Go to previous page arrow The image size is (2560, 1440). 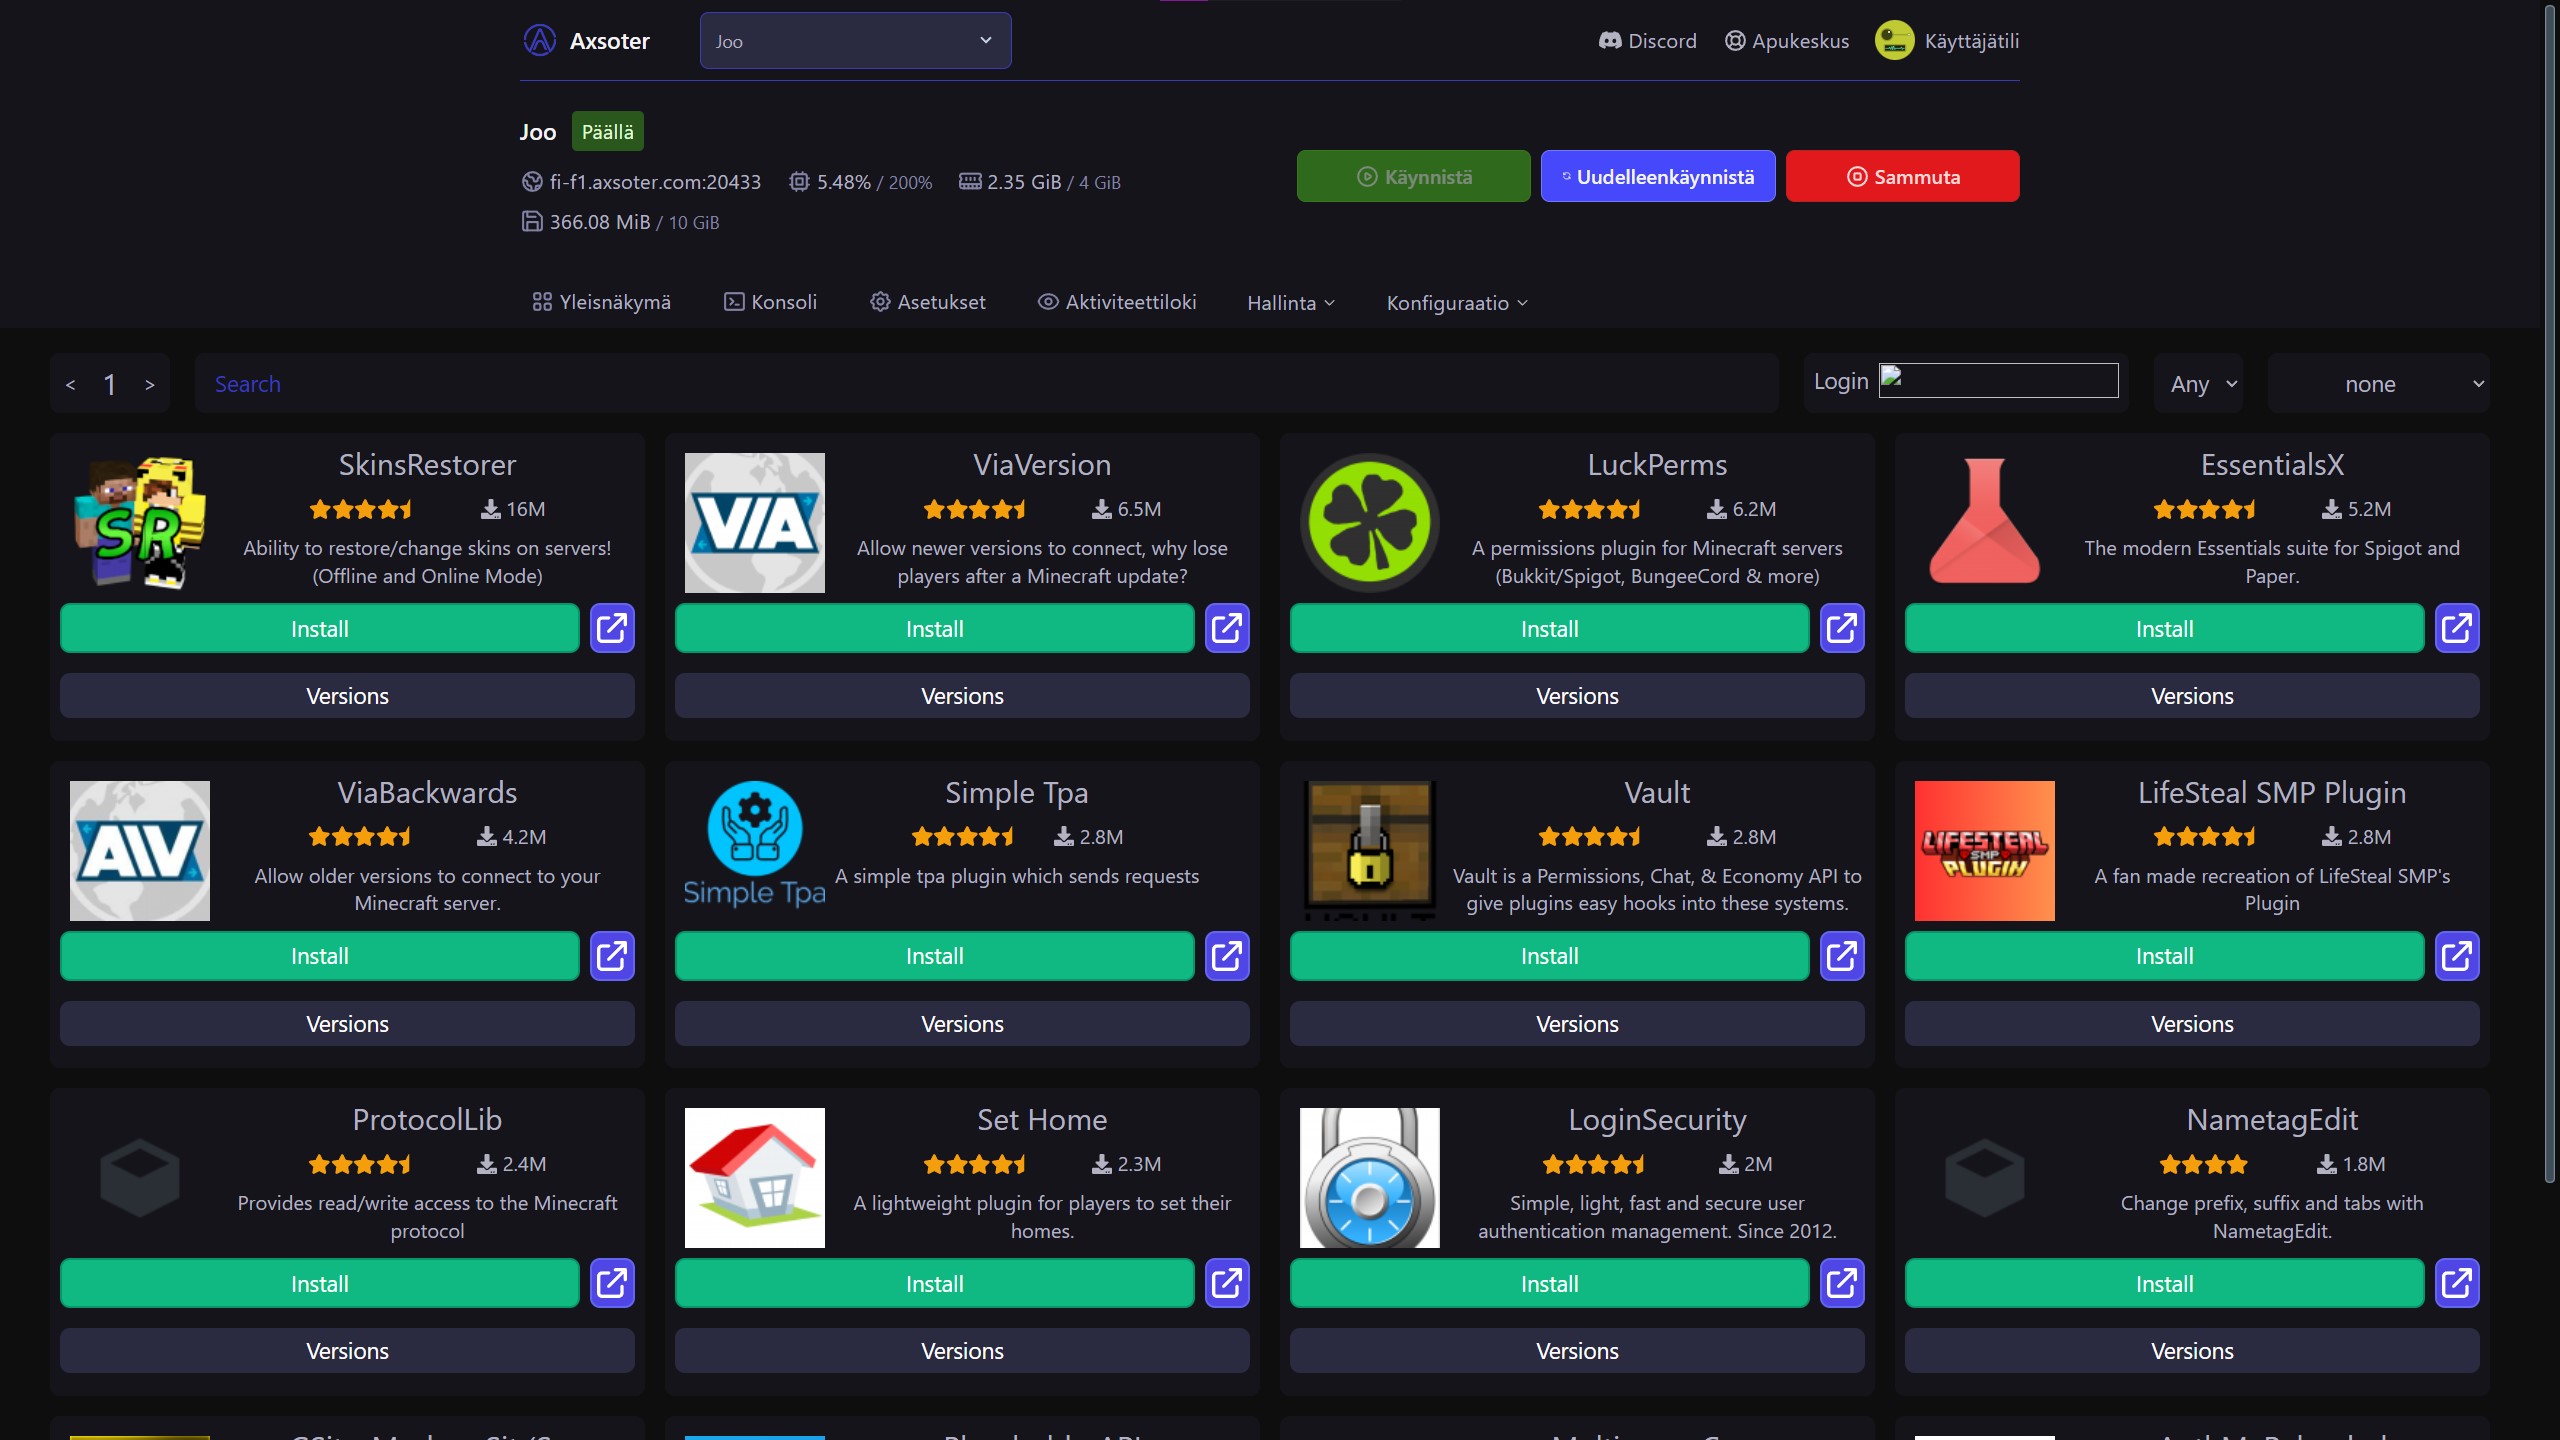tap(70, 385)
